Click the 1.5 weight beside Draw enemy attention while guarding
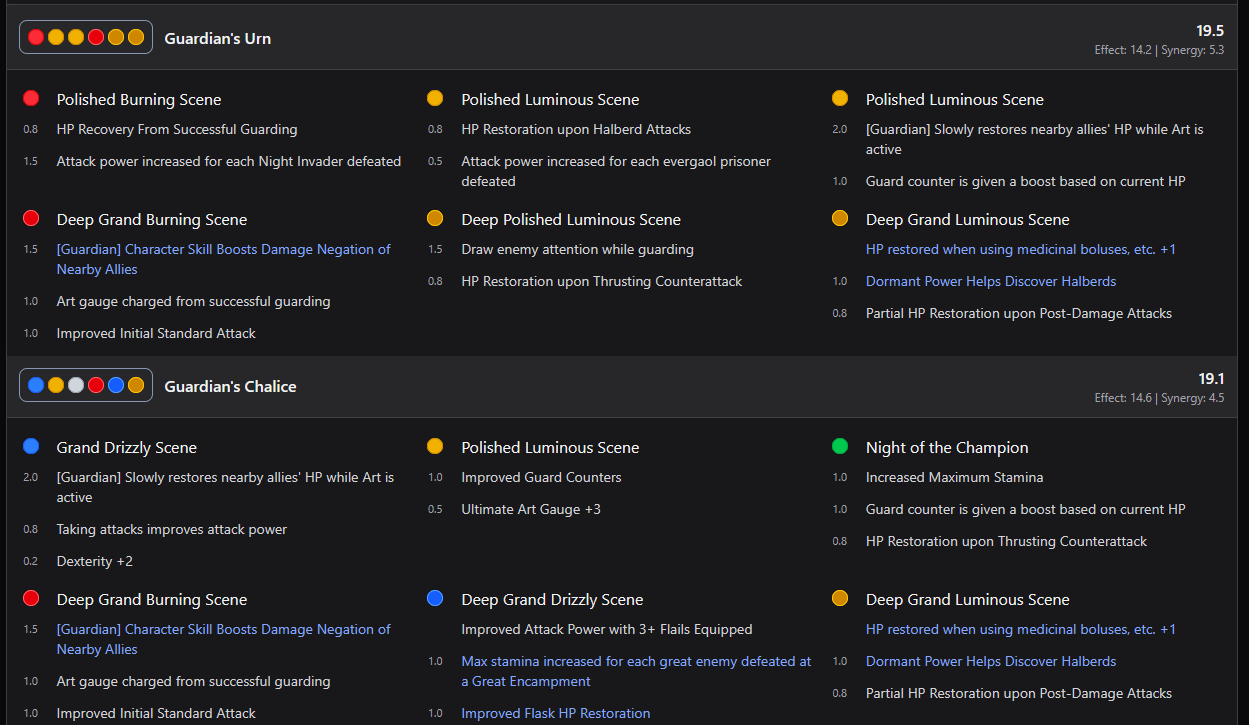Image resolution: width=1249 pixels, height=725 pixels. (435, 249)
